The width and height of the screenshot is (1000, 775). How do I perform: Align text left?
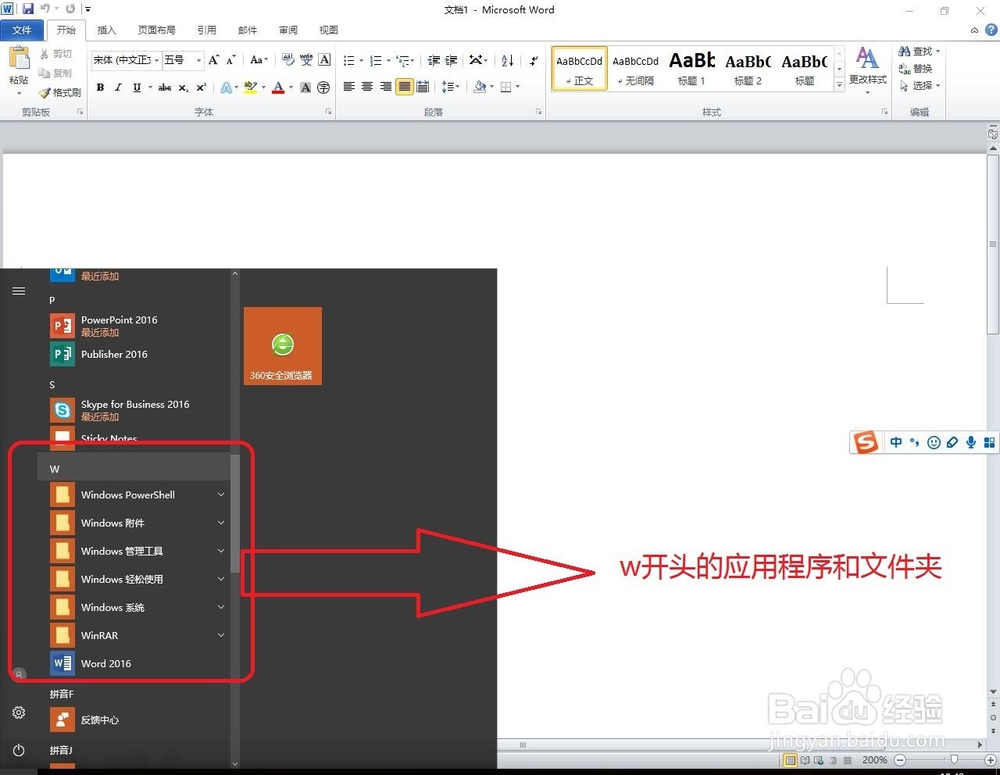(349, 87)
